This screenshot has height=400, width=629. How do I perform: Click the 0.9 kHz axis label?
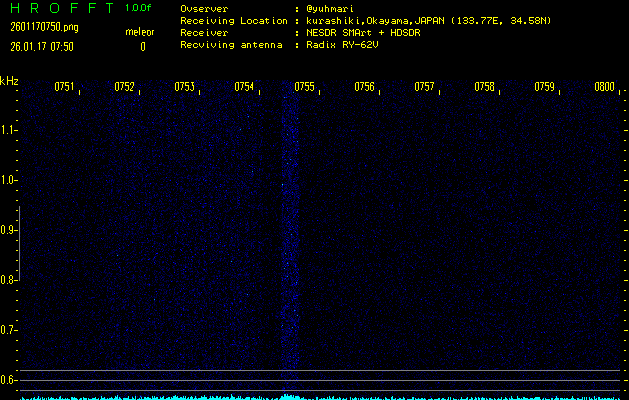[x=8, y=230]
